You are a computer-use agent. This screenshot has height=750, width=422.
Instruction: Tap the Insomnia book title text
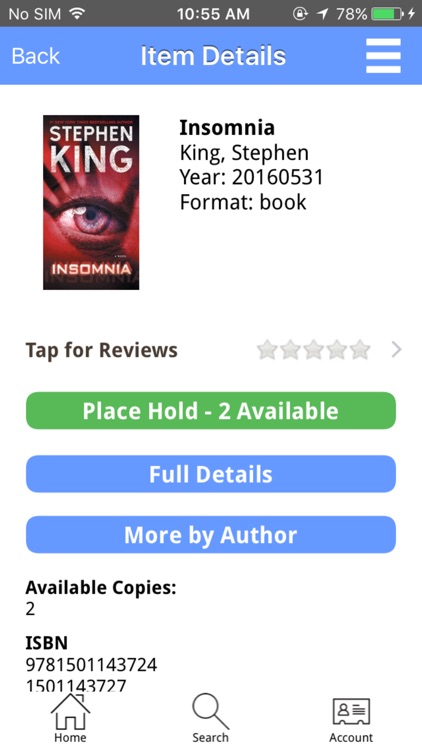point(227,128)
